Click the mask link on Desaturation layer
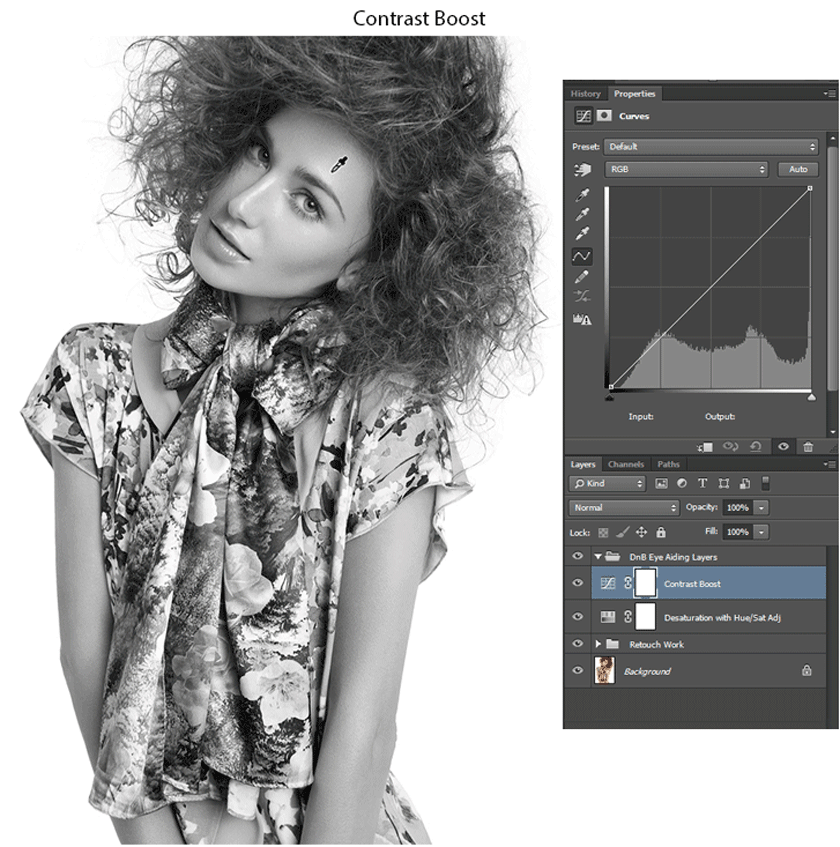Viewport: 840px width, 847px height. (628, 616)
